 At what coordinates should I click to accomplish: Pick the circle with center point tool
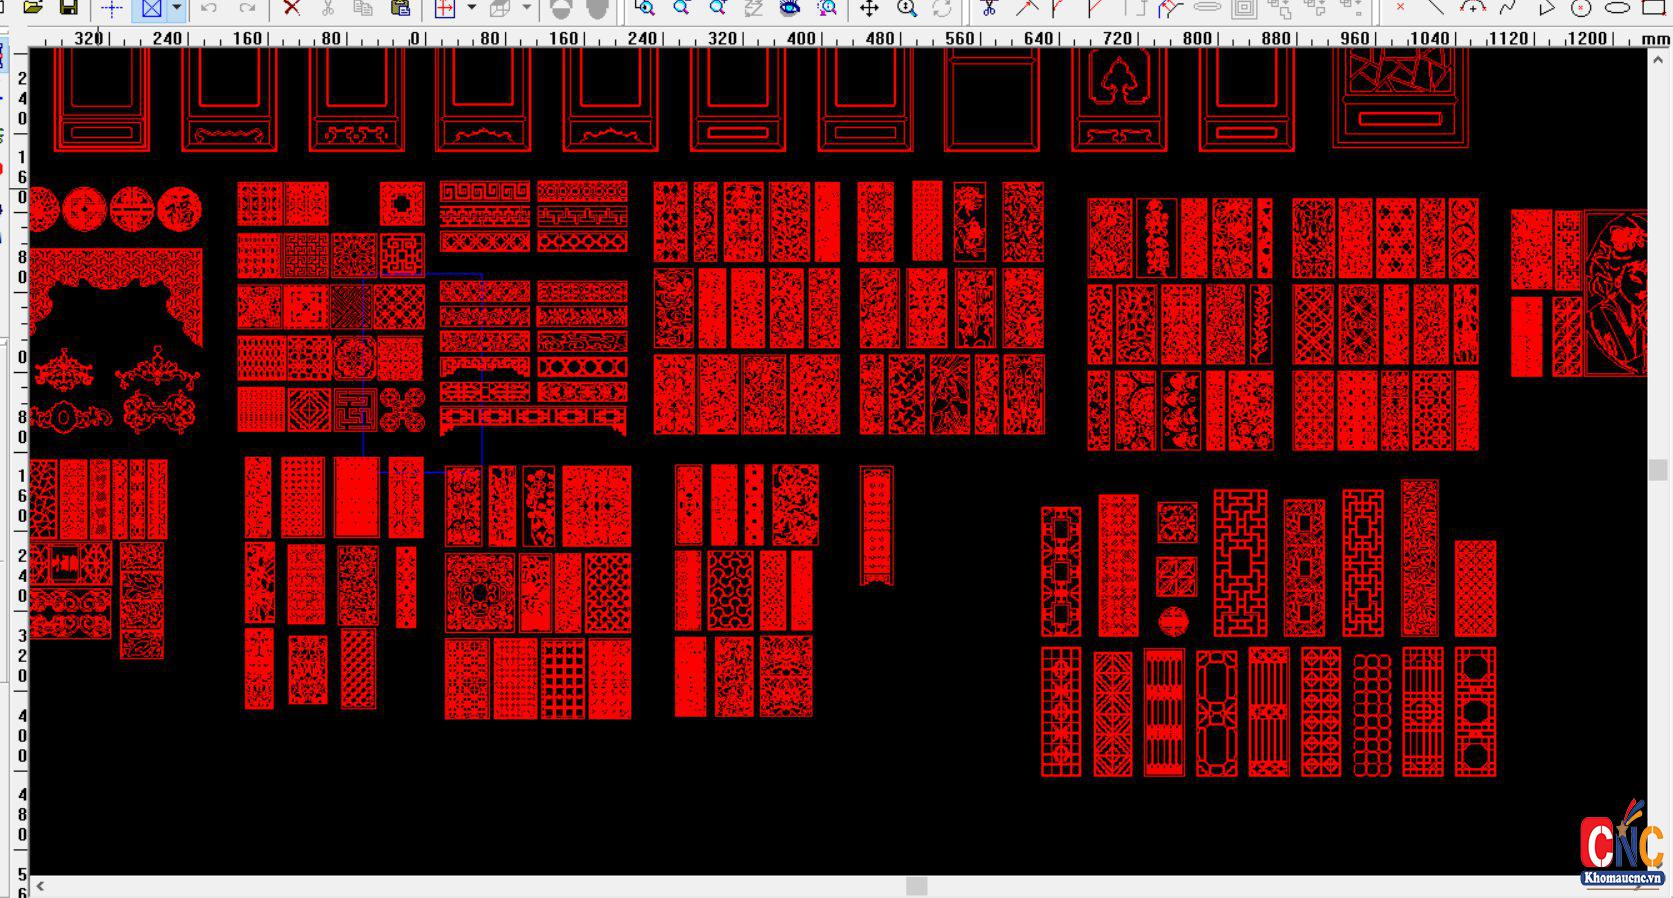(1581, 8)
